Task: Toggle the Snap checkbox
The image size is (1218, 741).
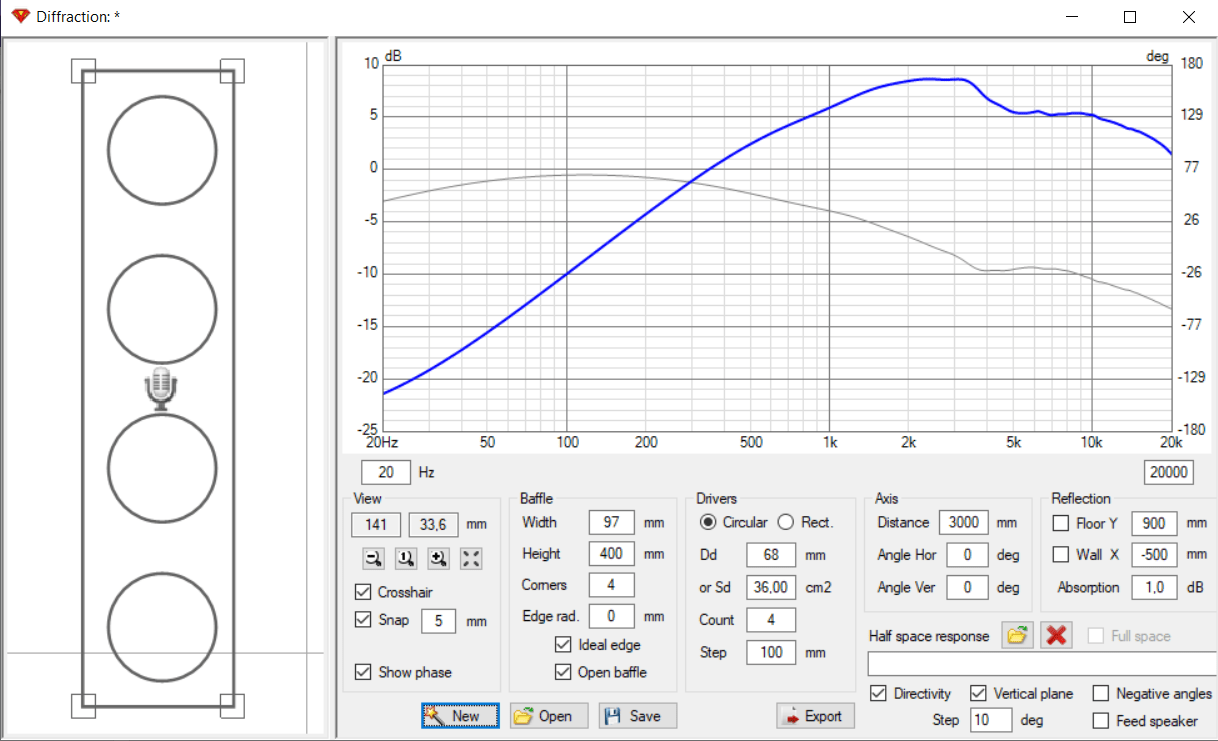Action: pyautogui.click(x=363, y=620)
